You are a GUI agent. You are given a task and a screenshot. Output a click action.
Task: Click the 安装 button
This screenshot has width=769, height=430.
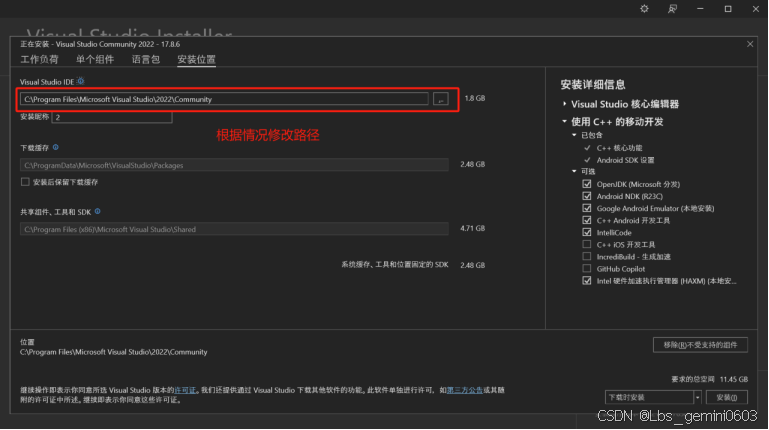pos(727,397)
